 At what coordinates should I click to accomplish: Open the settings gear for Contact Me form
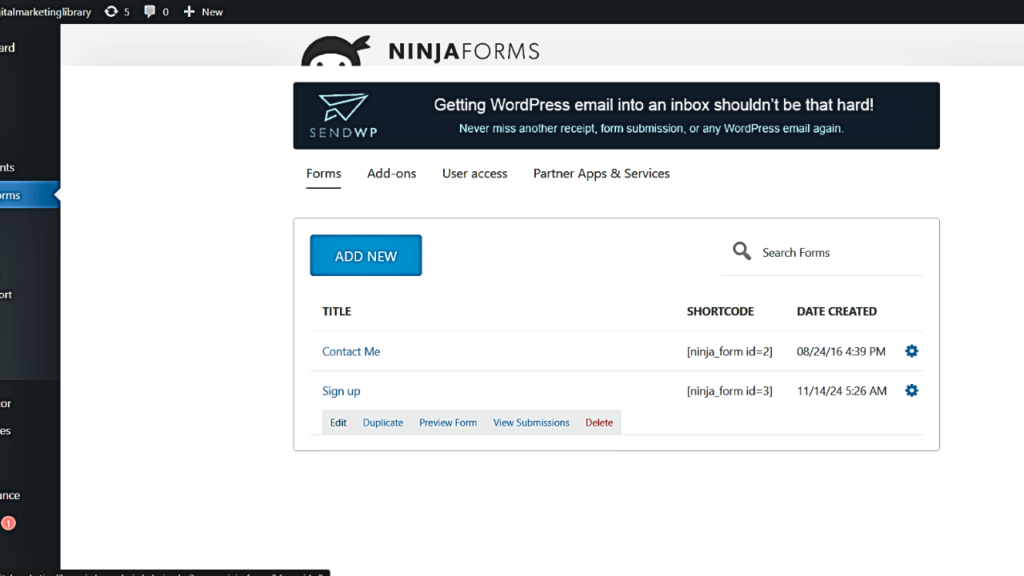point(911,351)
